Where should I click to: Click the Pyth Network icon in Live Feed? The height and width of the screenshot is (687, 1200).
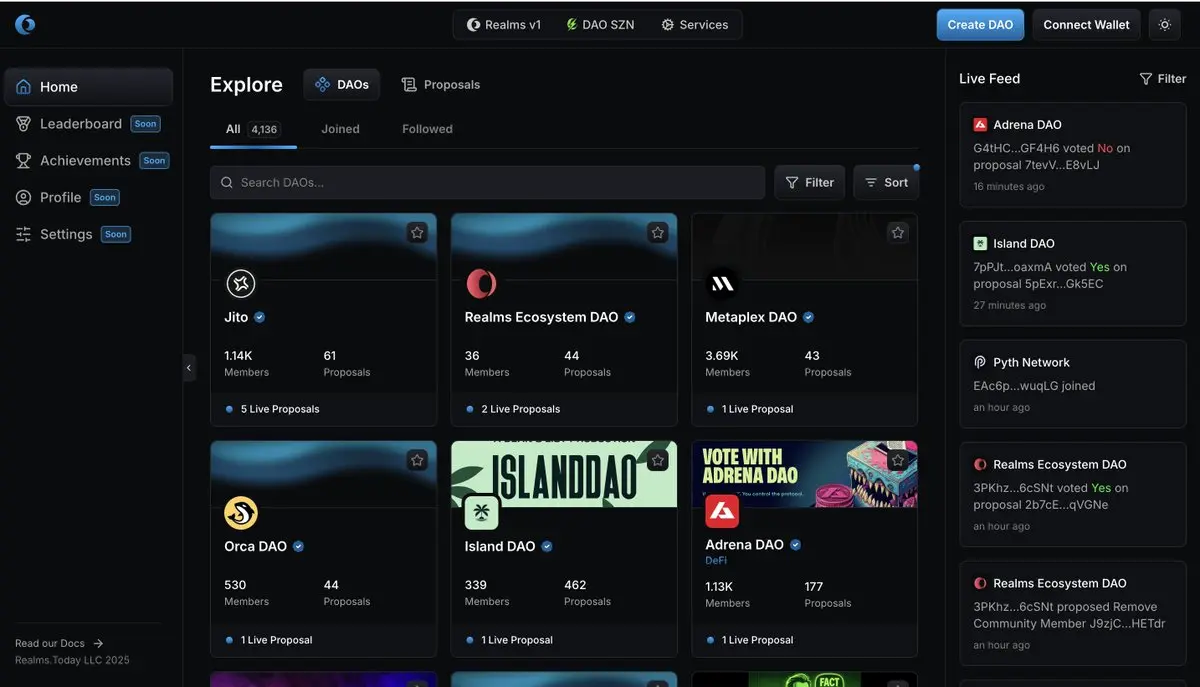click(980, 362)
